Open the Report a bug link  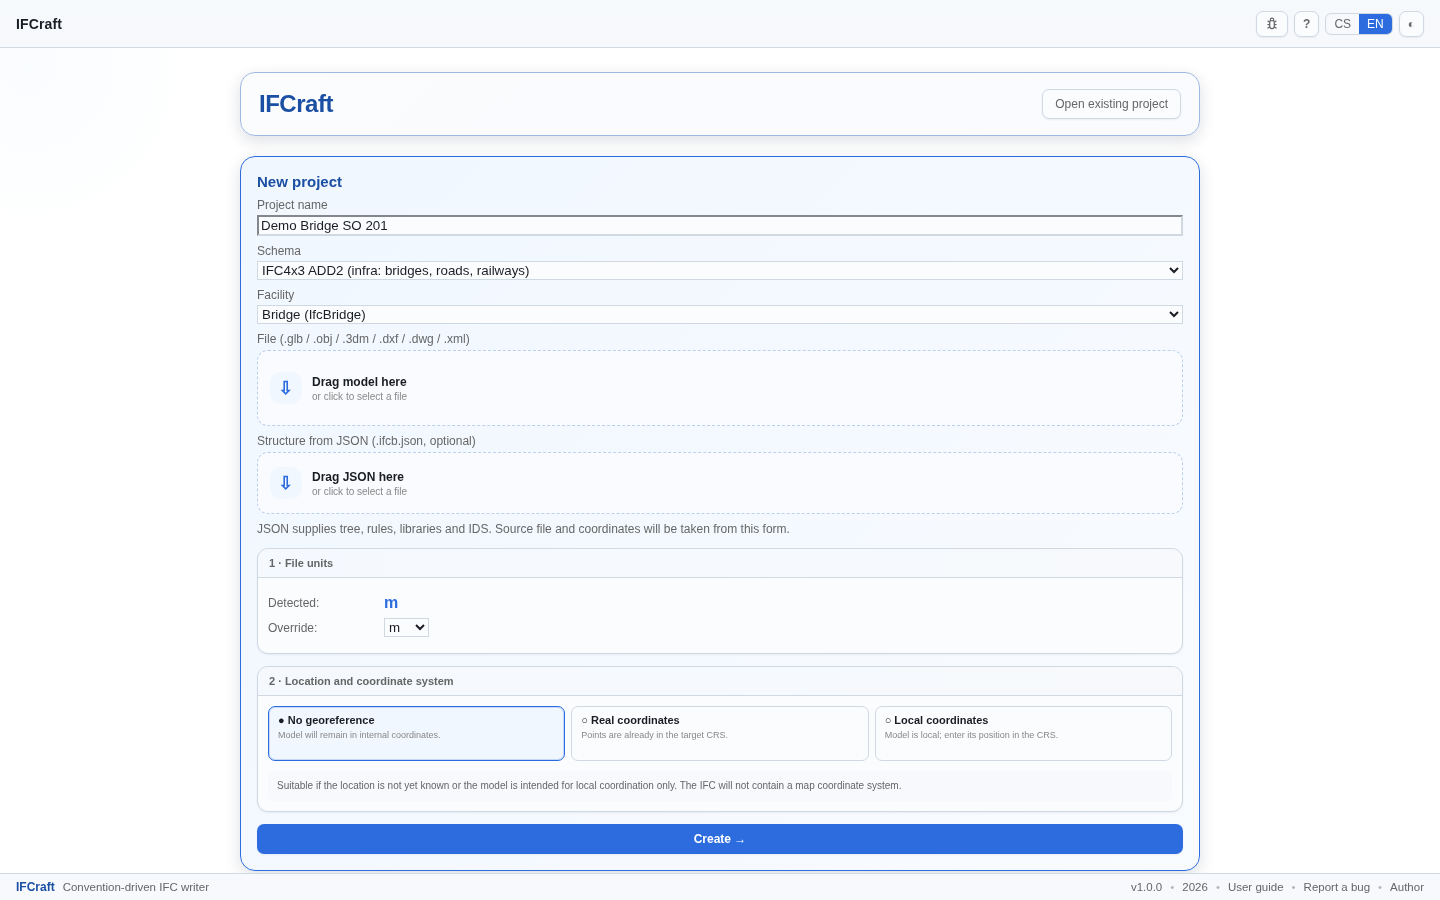point(1336,887)
